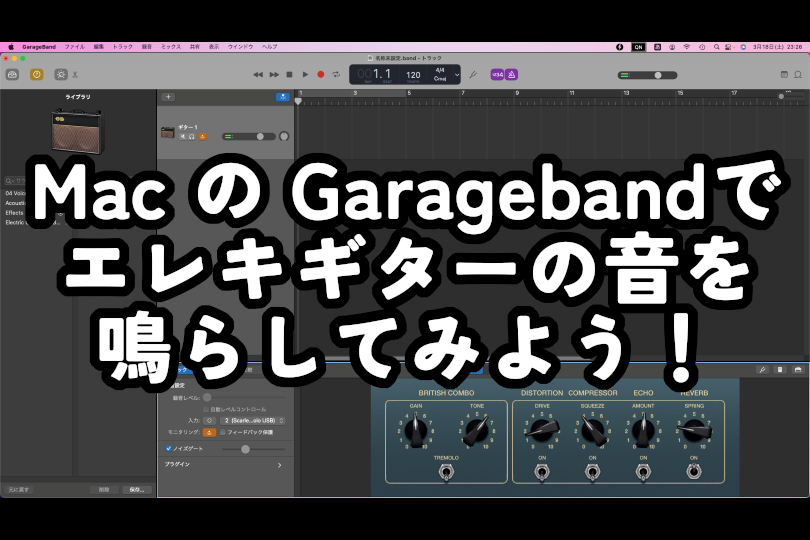Click the 削除 button in the library
Image resolution: width=810 pixels, height=540 pixels.
click(x=104, y=489)
